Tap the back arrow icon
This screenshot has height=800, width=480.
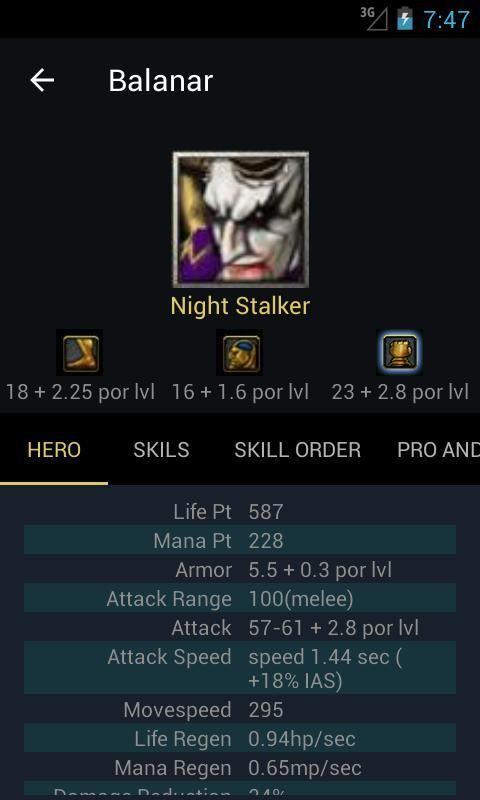[x=42, y=81]
